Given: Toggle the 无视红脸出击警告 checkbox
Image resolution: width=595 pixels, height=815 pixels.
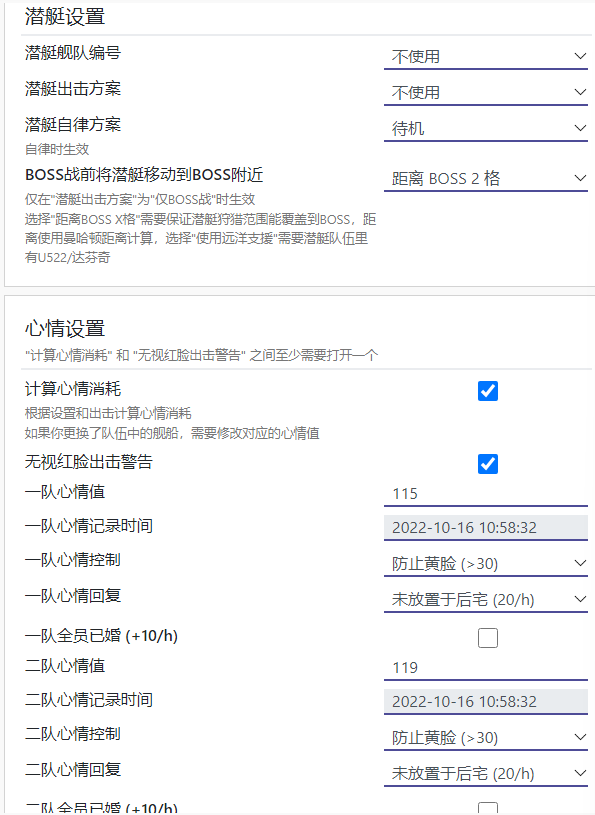Looking at the screenshot, I should tap(487, 464).
